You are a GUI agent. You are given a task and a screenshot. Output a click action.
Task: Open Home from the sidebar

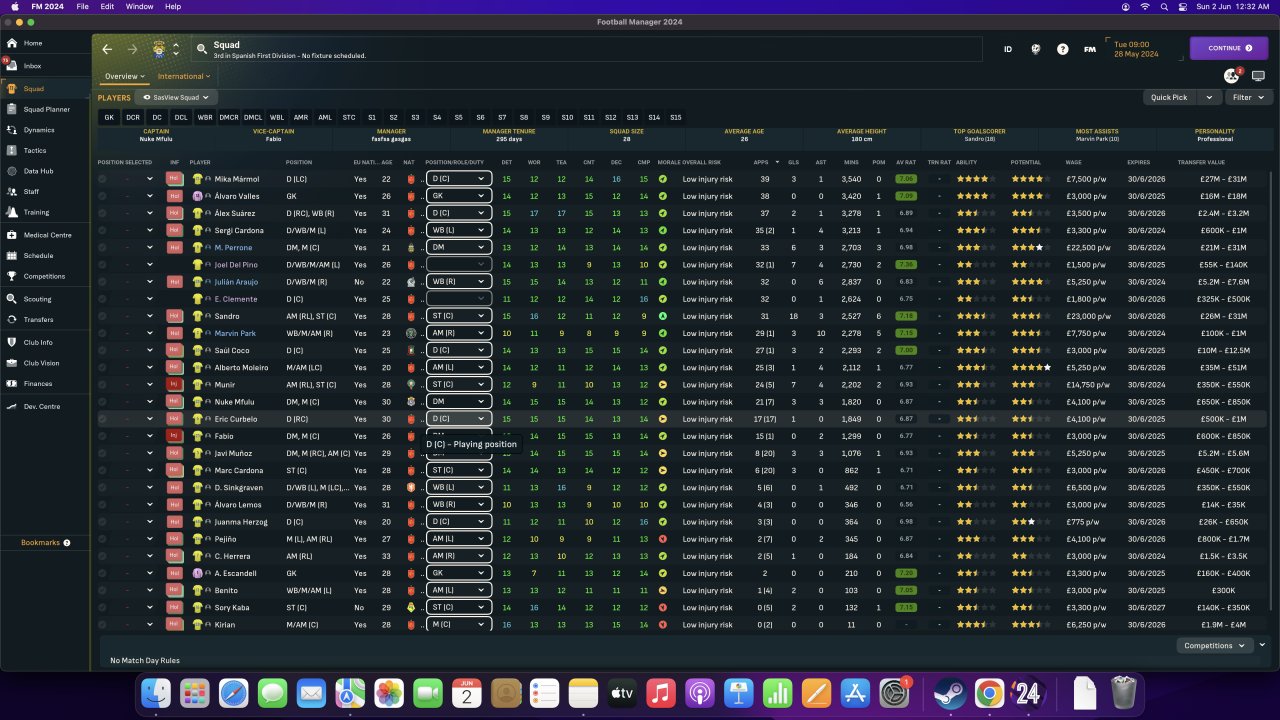[x=32, y=43]
